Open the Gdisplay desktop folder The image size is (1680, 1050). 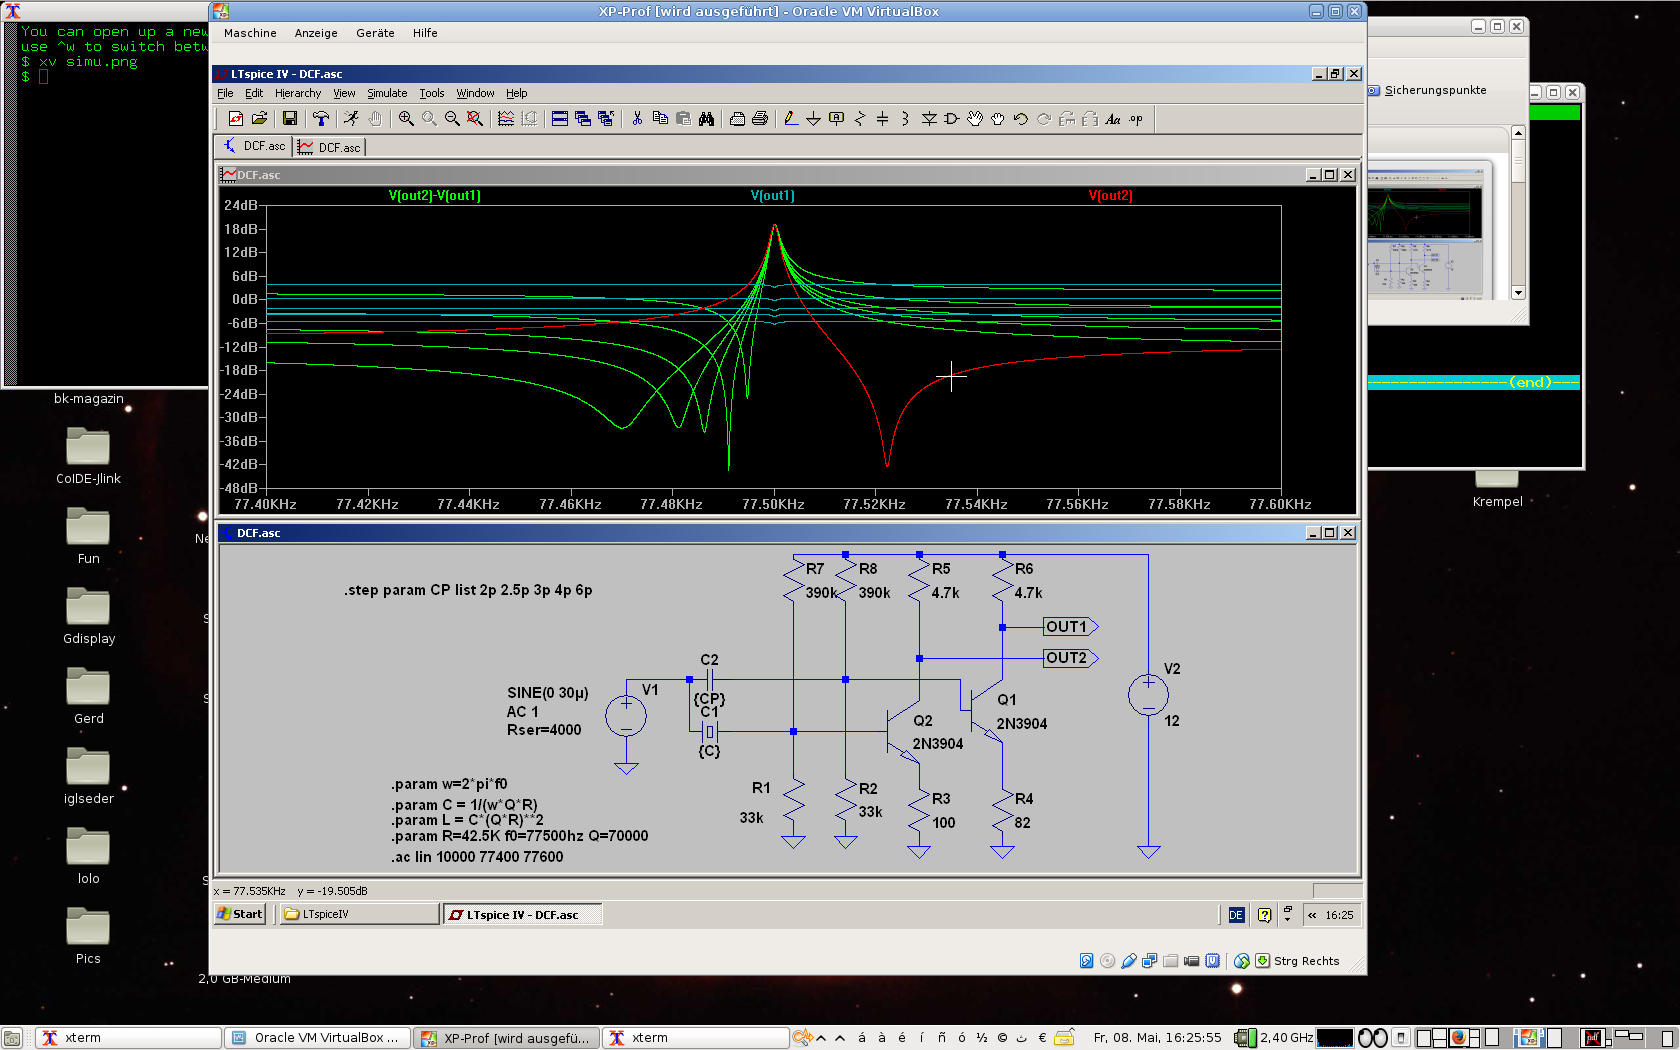pyautogui.click(x=88, y=616)
